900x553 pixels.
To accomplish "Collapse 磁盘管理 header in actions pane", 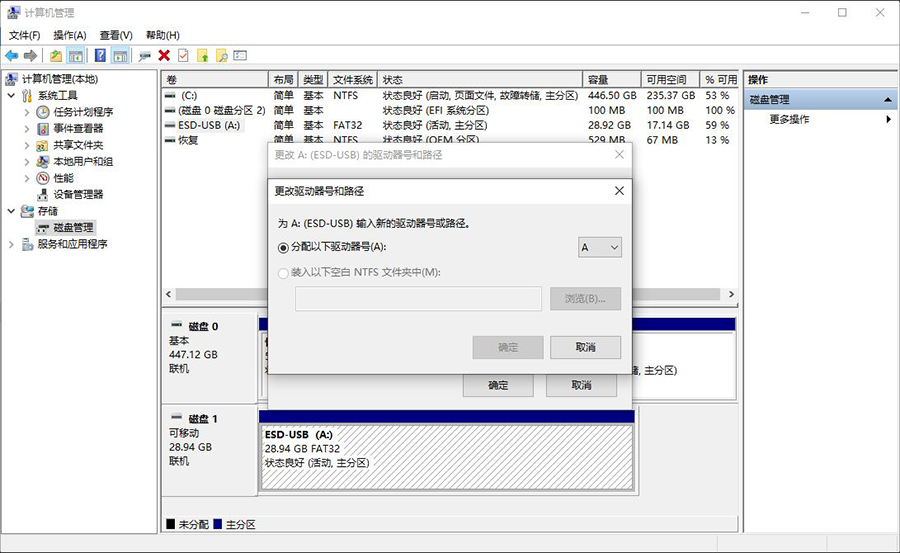I will pyautogui.click(x=888, y=100).
